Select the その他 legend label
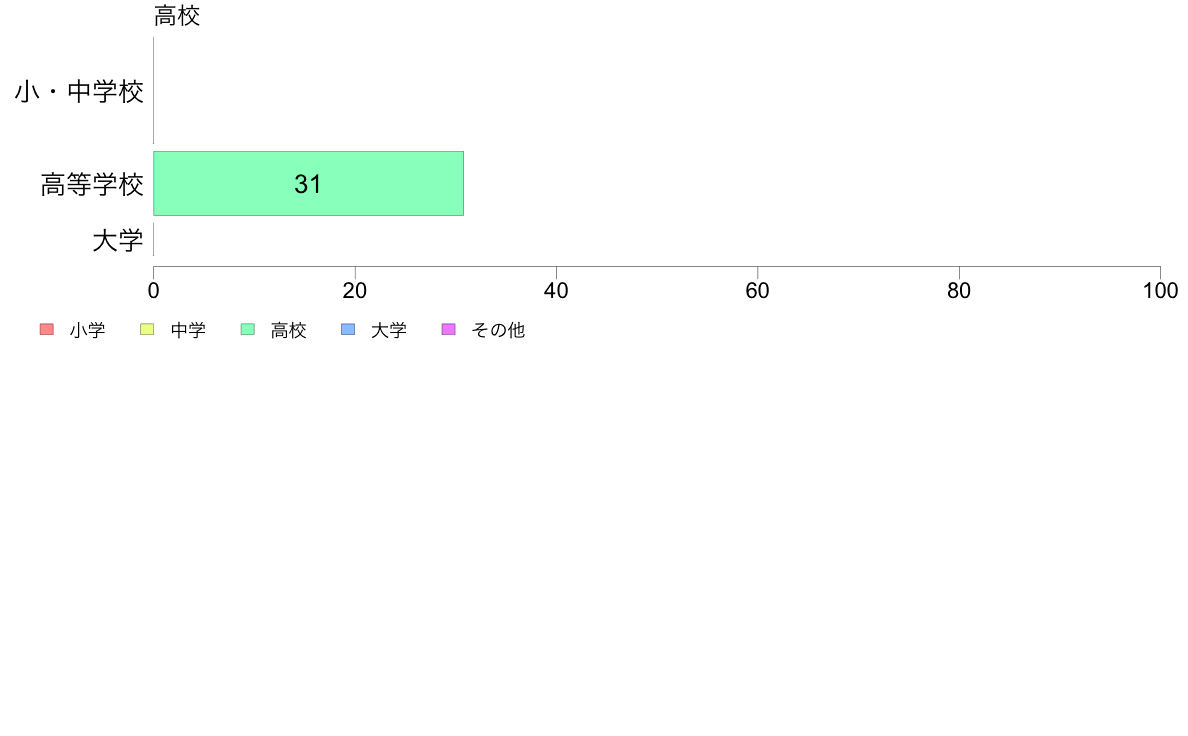This screenshot has height=736, width=1188. (x=498, y=330)
